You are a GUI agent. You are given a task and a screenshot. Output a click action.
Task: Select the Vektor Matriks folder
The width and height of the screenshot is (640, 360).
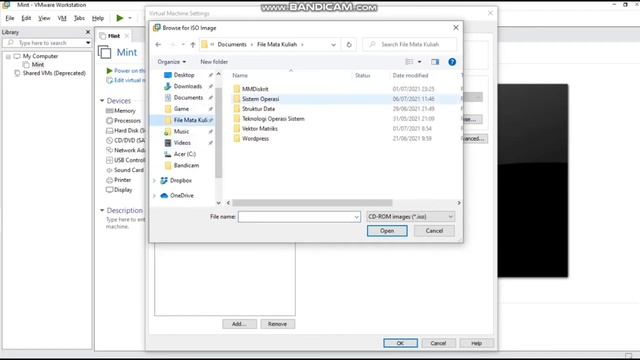coord(259,128)
